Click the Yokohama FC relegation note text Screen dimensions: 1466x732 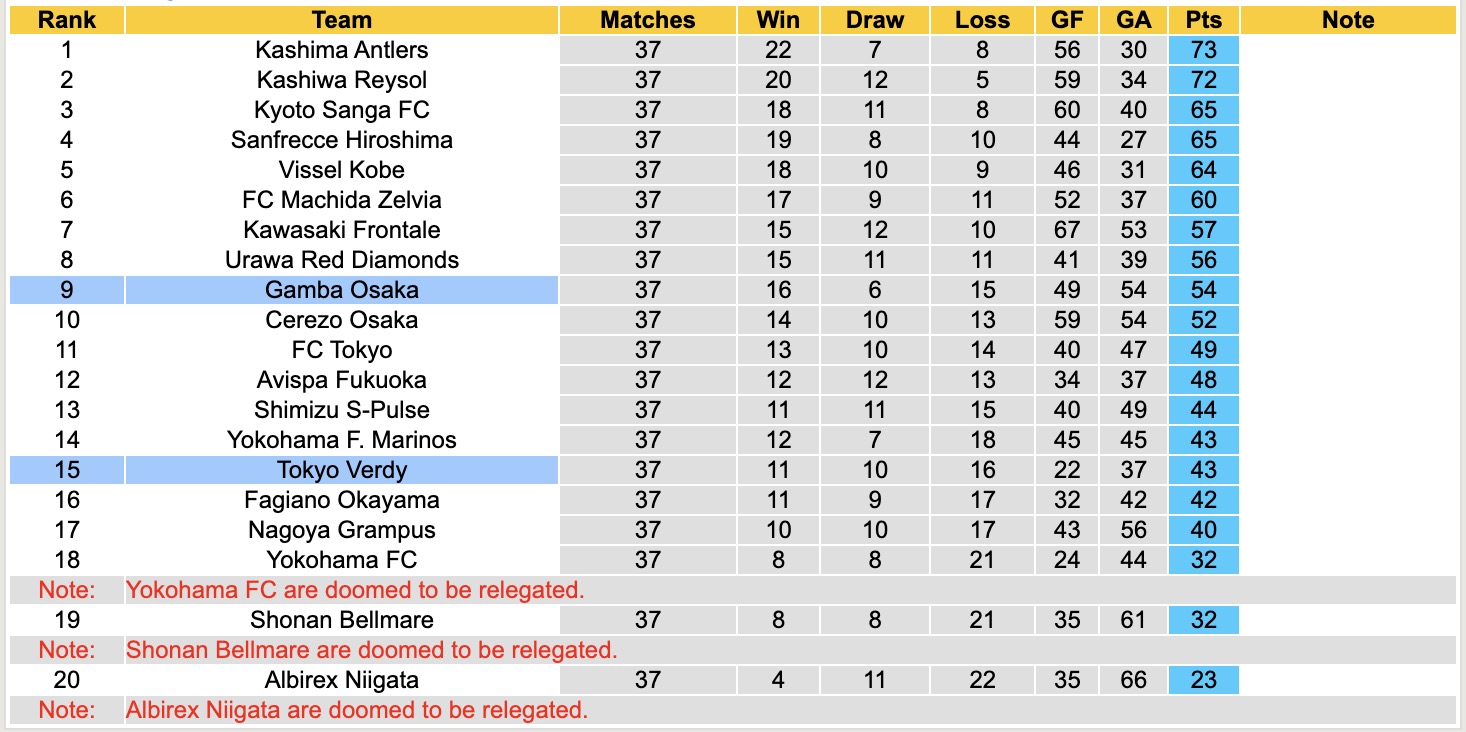(355, 590)
